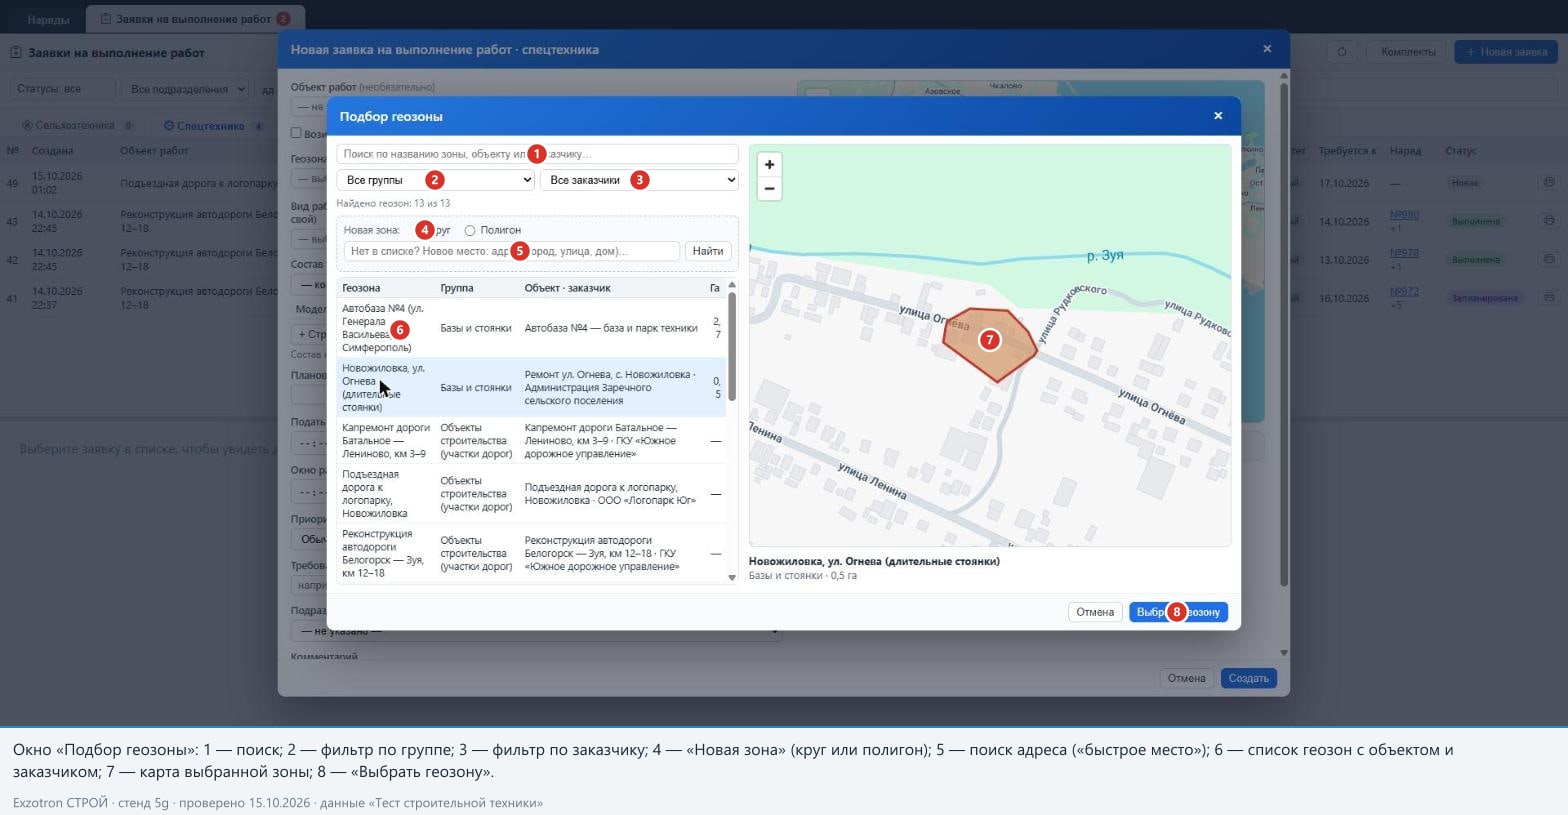This screenshot has width=1568, height=815.
Task: Click the clipboard icon beside the page title
Action: tap(16, 53)
